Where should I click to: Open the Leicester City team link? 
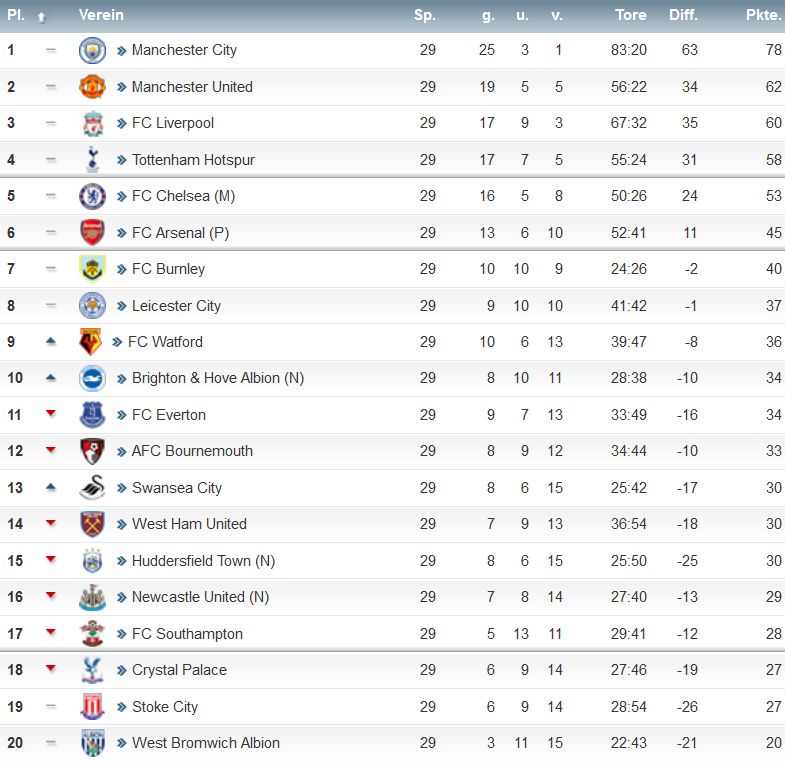(176, 305)
